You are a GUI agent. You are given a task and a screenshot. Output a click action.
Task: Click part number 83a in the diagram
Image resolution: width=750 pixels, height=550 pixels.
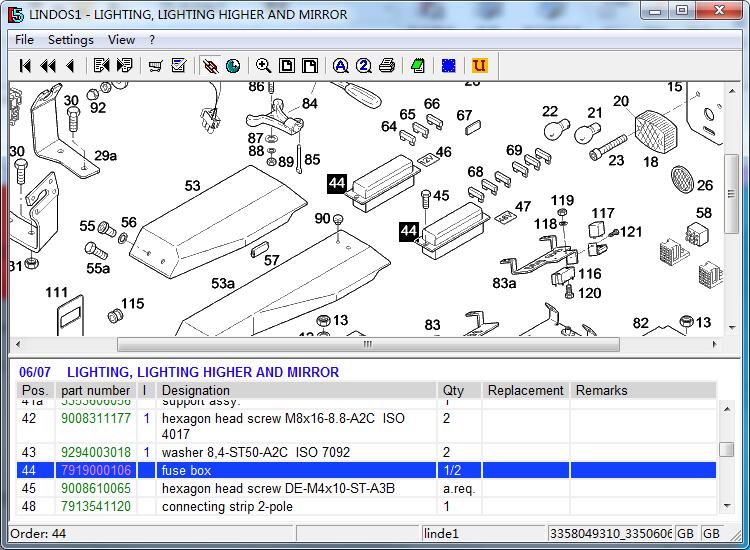(504, 283)
